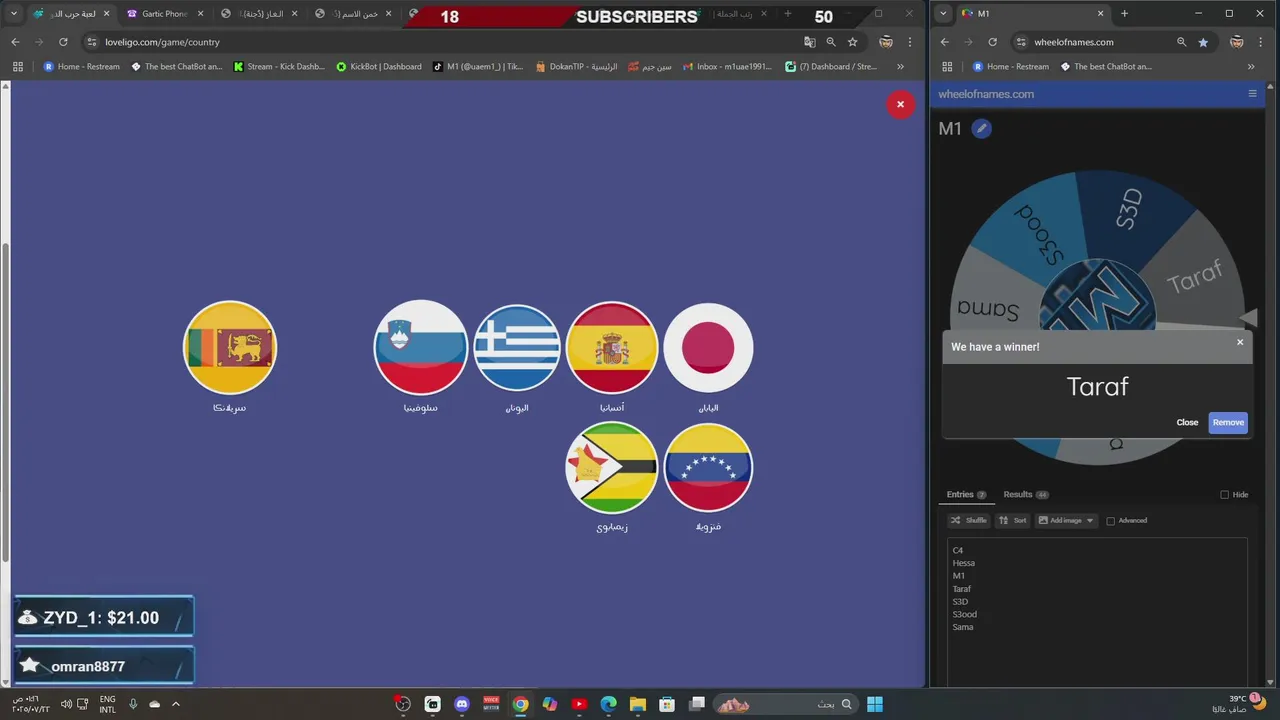Click the Taraf entry in the list
1280x720 pixels.
[961, 589]
